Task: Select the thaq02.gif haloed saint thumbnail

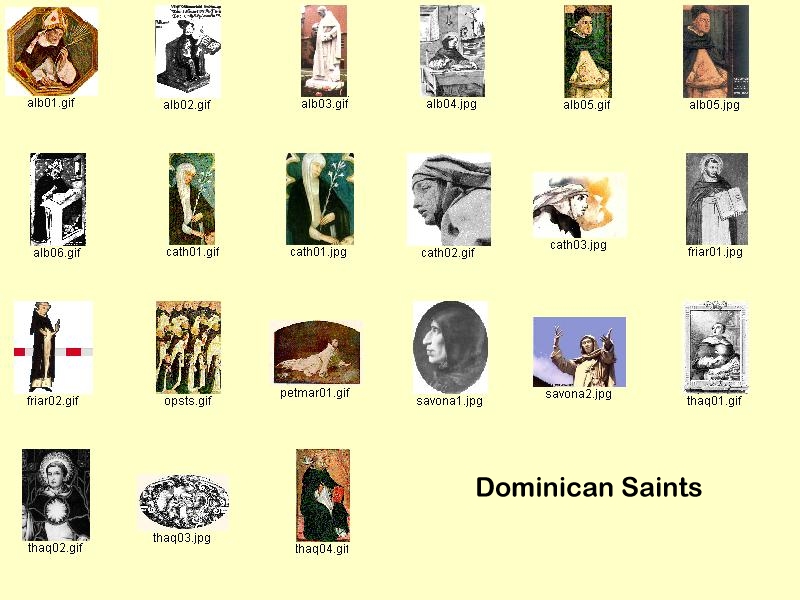Action: tap(56, 495)
